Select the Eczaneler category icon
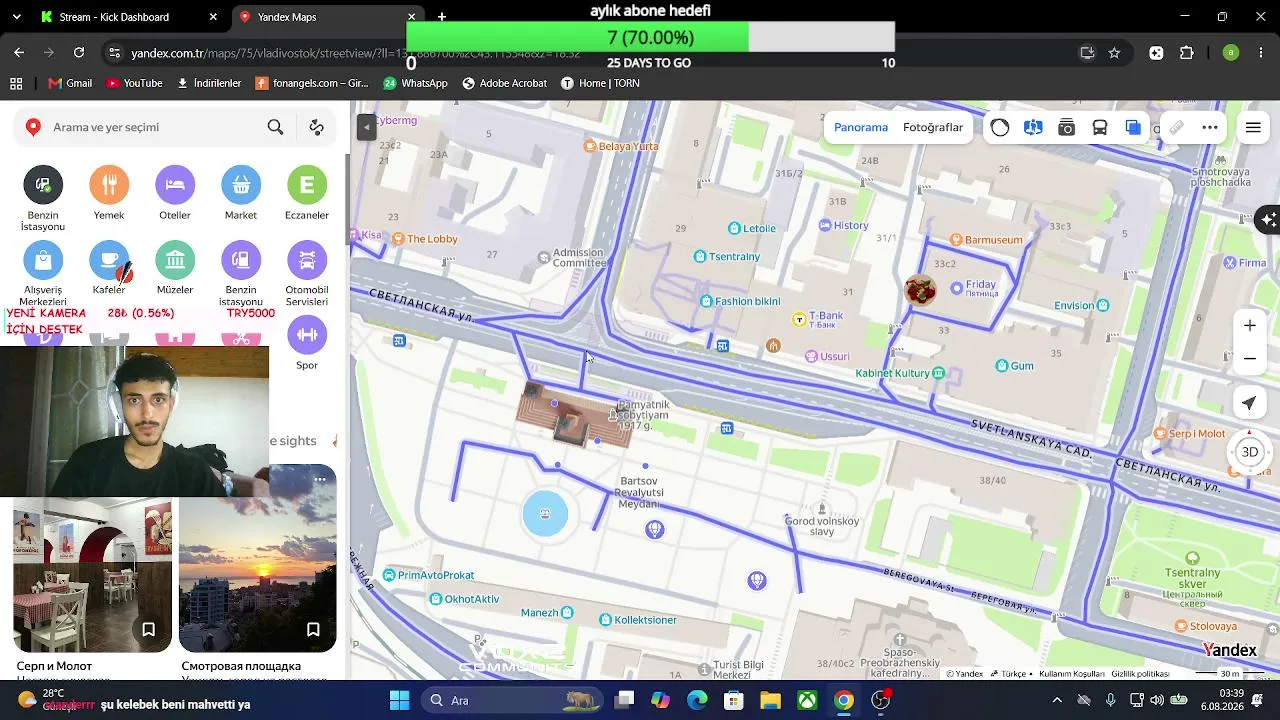 [x=307, y=185]
